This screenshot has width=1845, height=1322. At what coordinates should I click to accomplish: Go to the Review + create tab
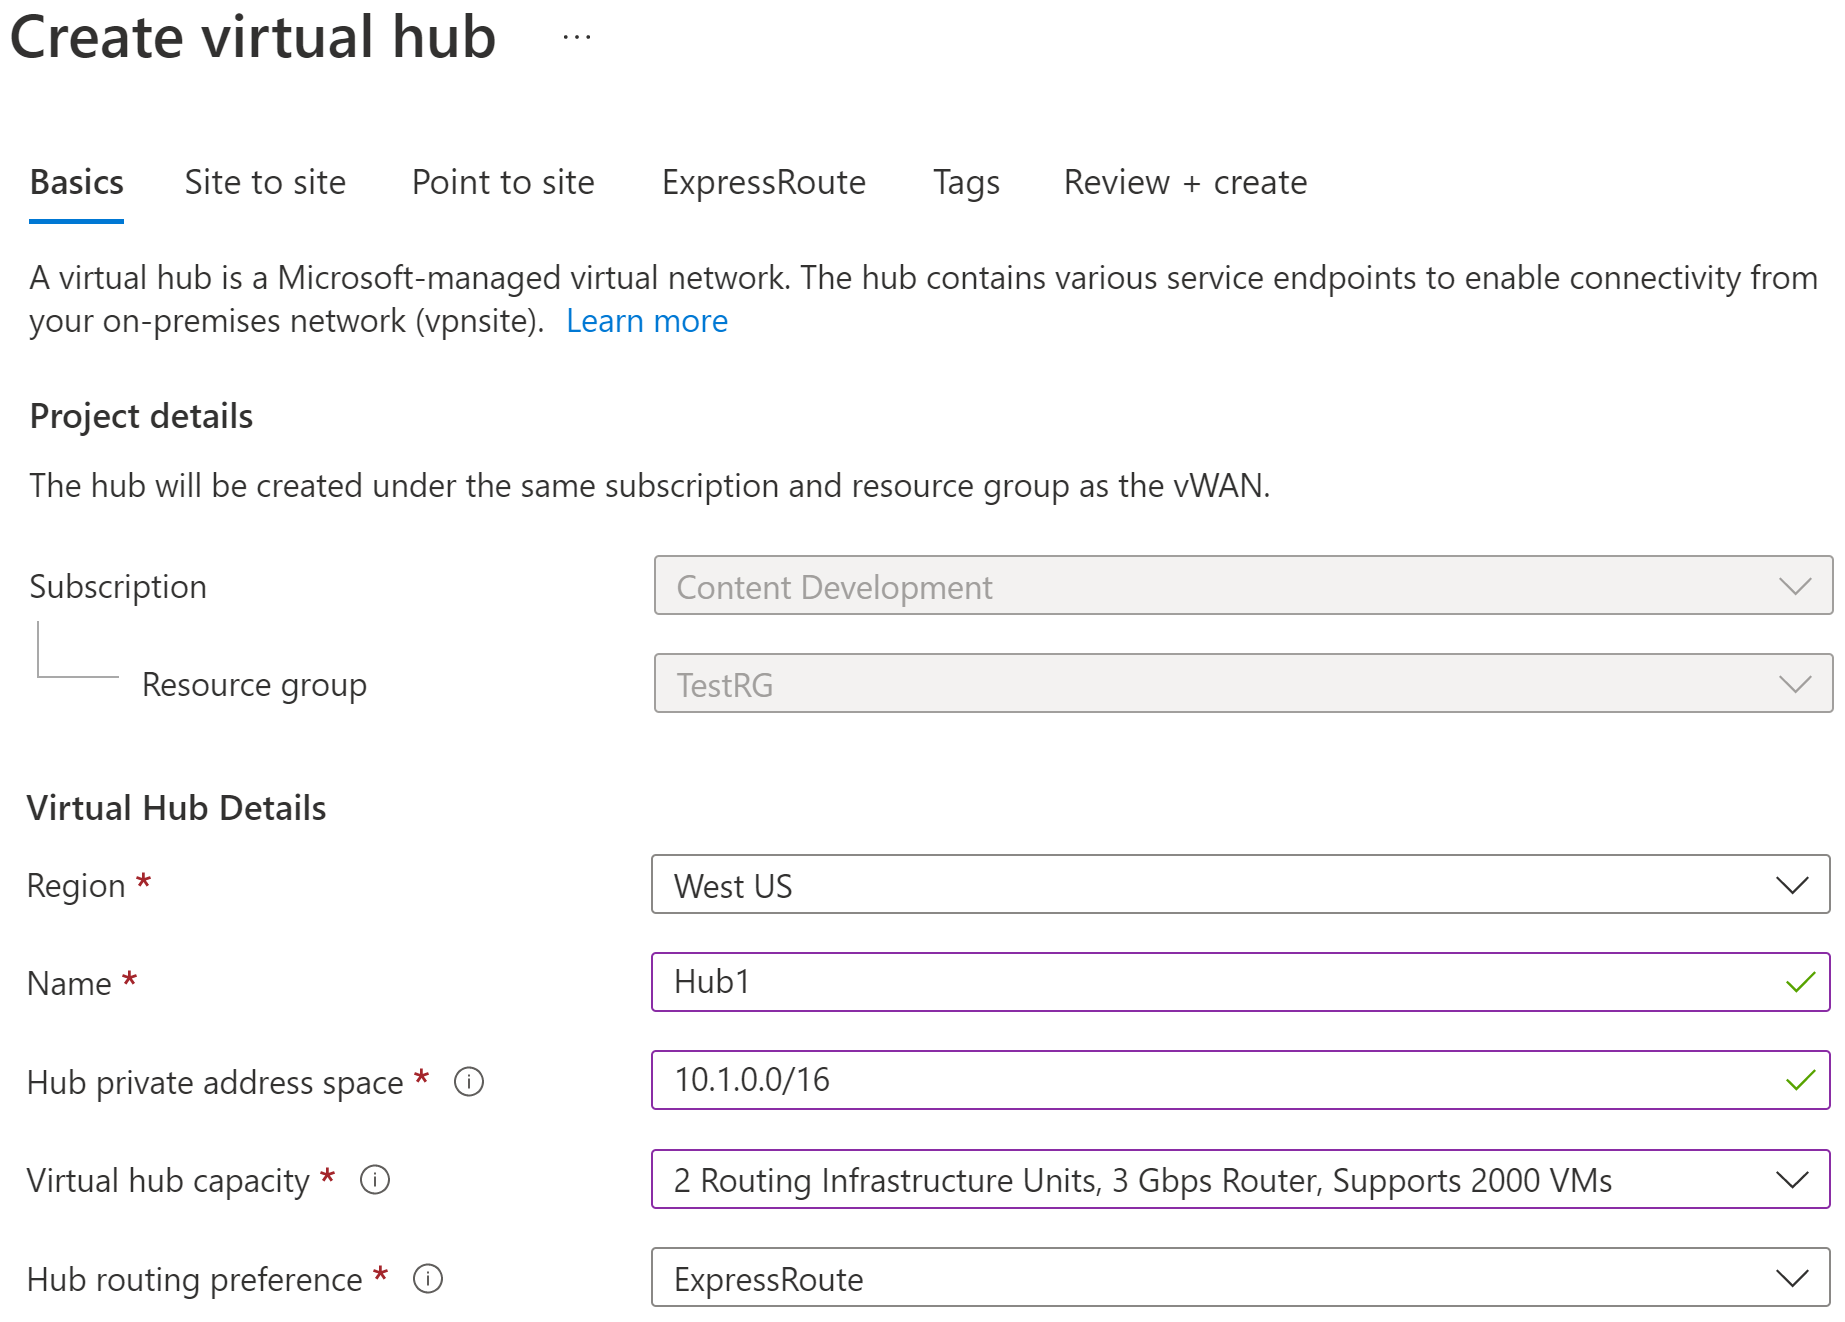point(1184,182)
